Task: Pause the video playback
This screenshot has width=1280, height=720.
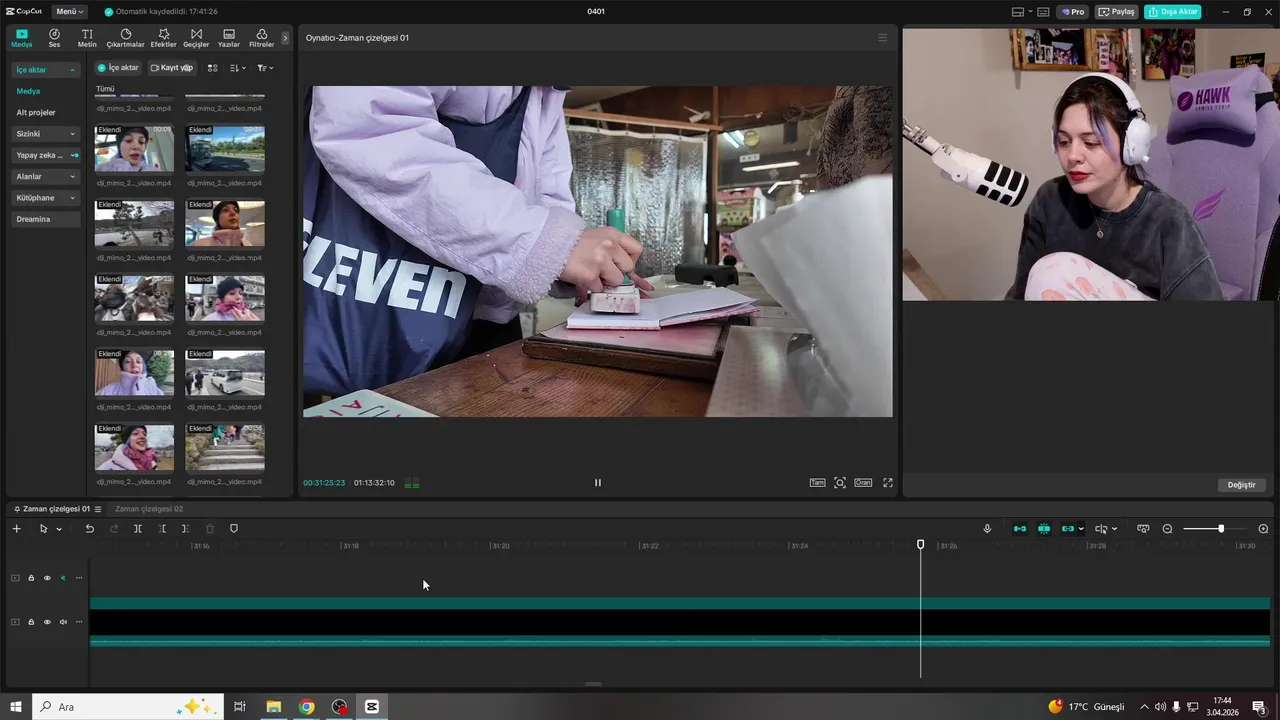Action: (598, 483)
